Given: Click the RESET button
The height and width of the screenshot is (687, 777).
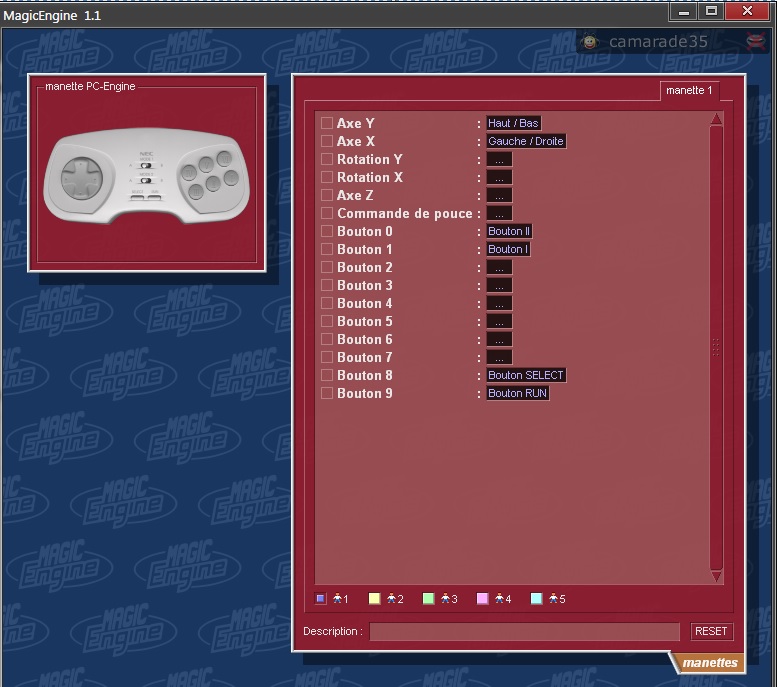Looking at the screenshot, I should coord(711,631).
